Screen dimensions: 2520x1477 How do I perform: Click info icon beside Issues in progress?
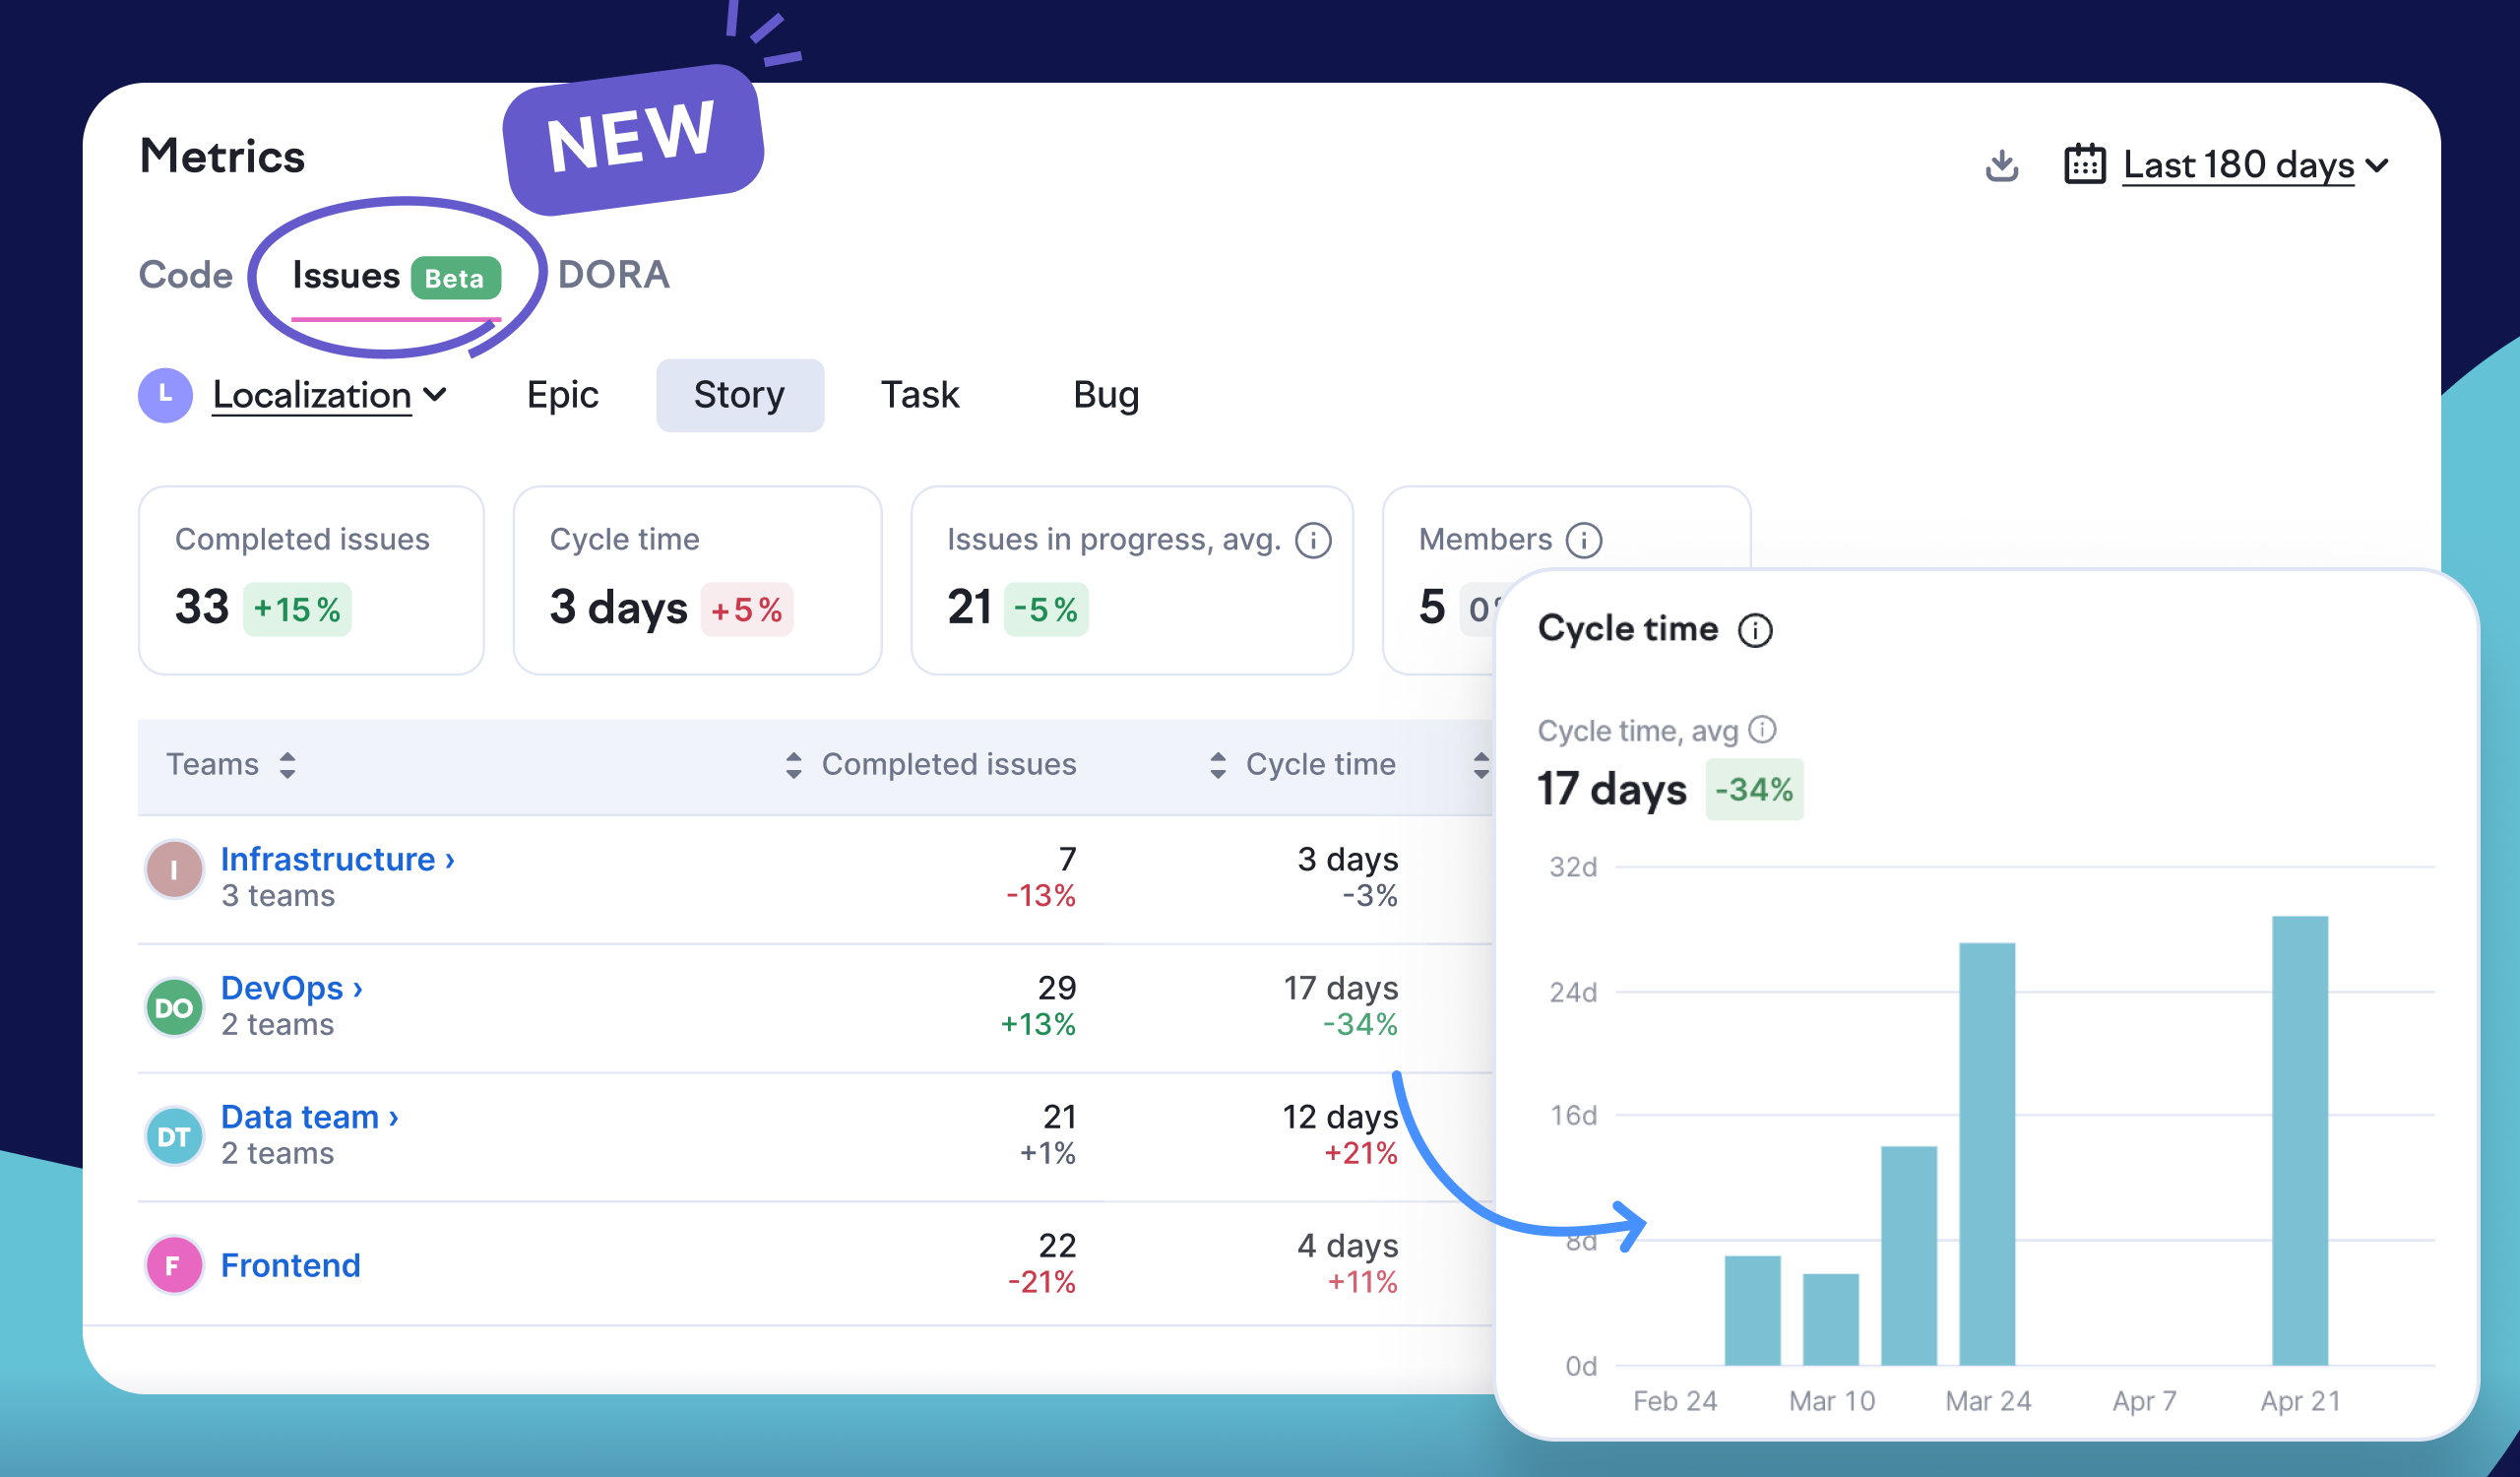(1313, 540)
